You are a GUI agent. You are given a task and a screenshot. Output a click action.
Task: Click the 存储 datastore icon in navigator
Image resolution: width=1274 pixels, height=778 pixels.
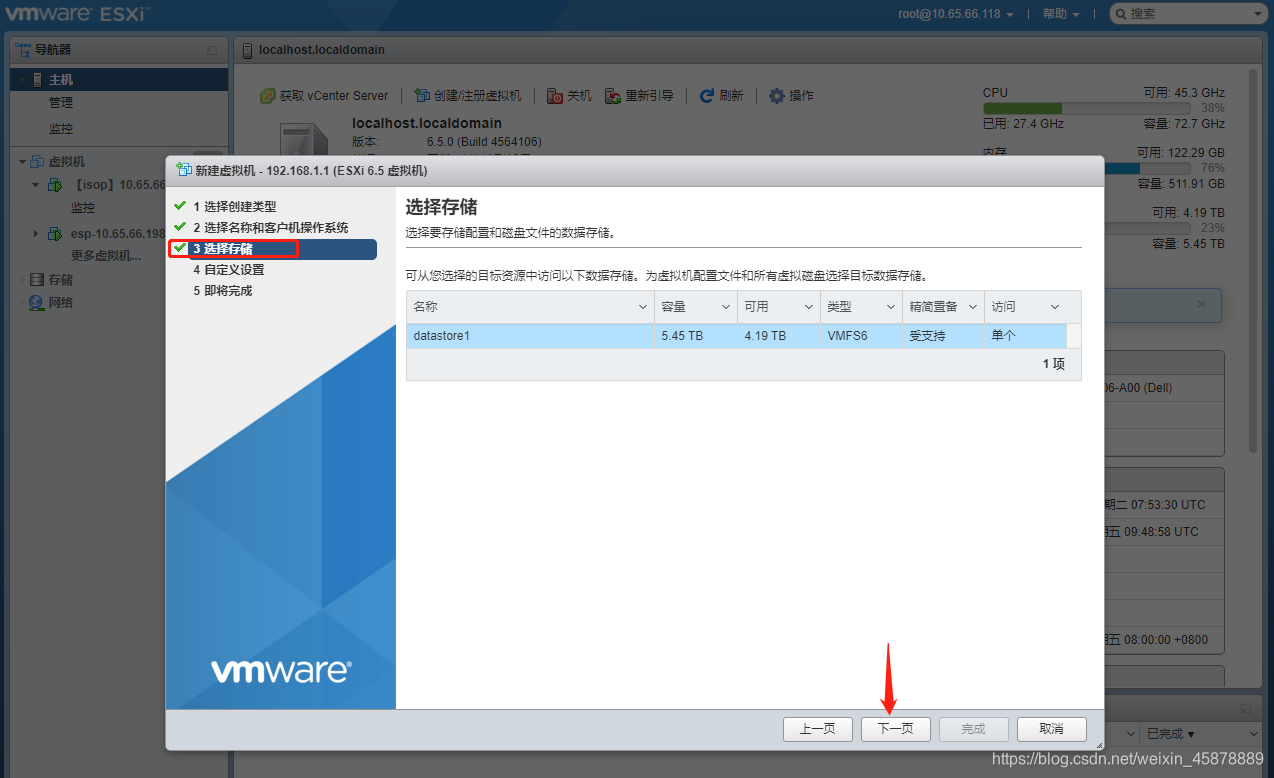[37, 280]
